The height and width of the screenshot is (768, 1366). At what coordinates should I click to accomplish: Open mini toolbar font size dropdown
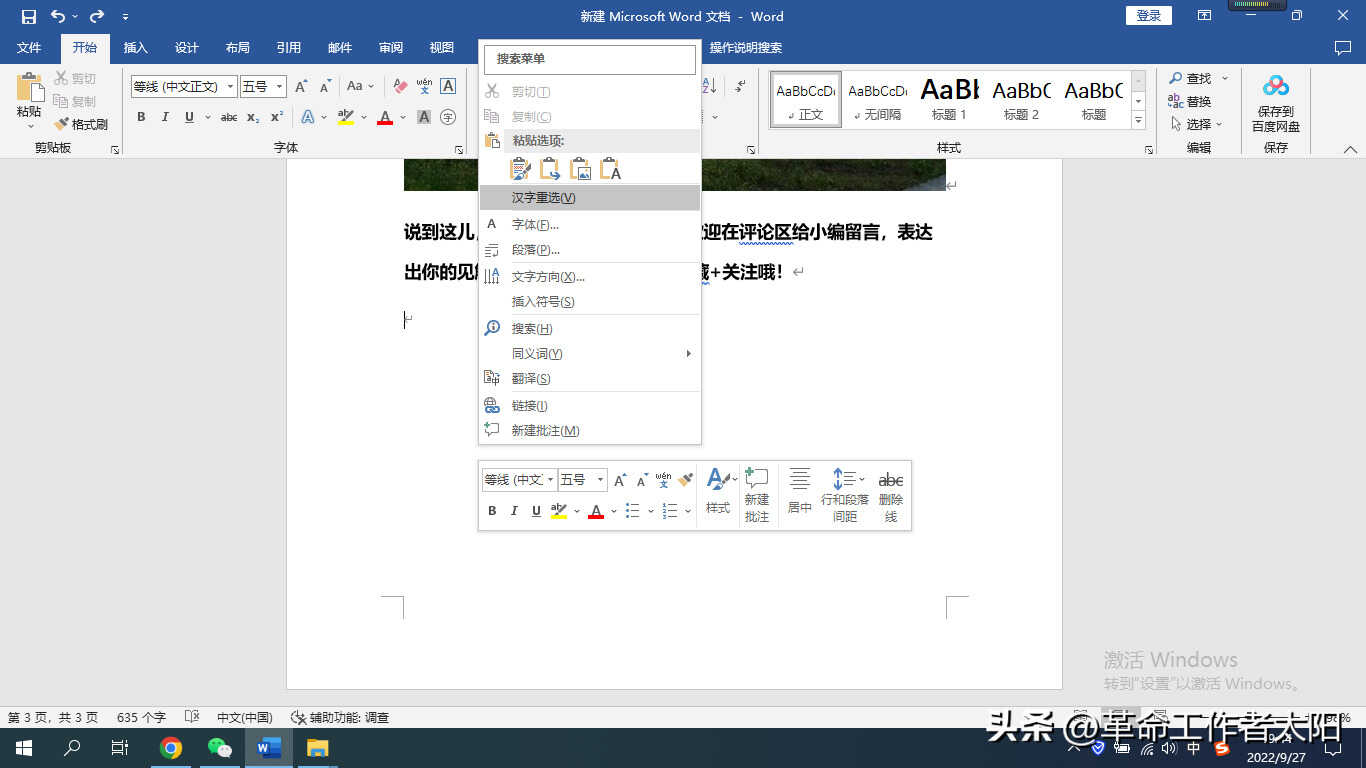[x=600, y=481]
